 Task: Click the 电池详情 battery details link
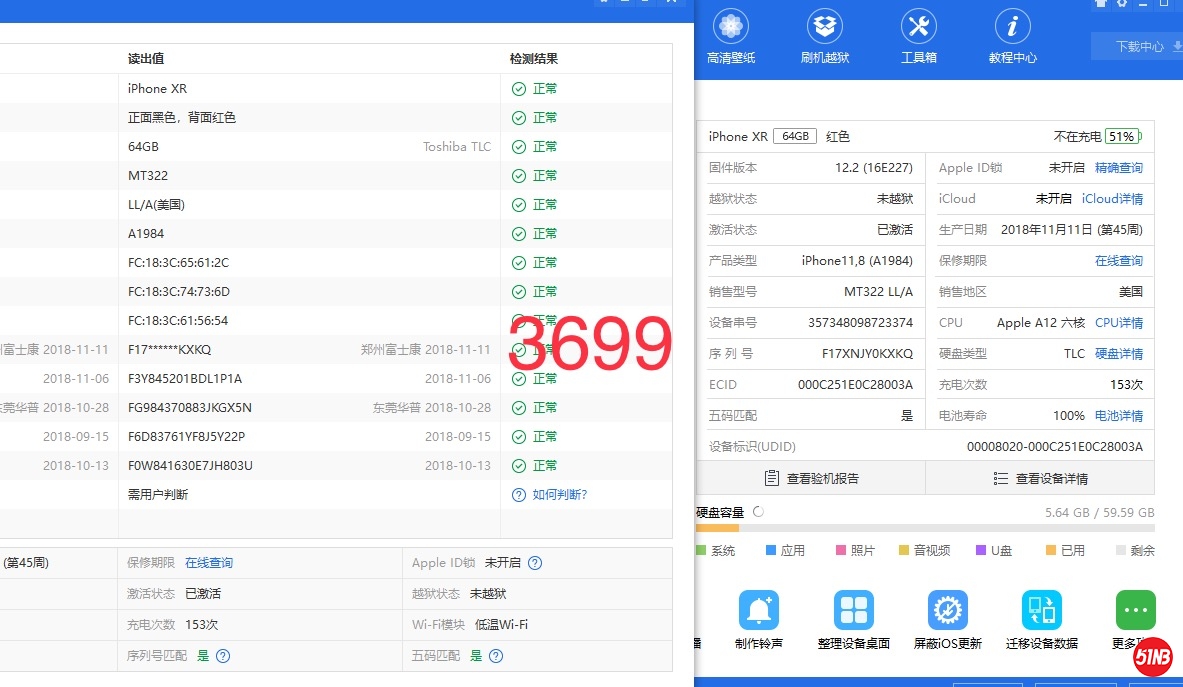coord(1118,416)
